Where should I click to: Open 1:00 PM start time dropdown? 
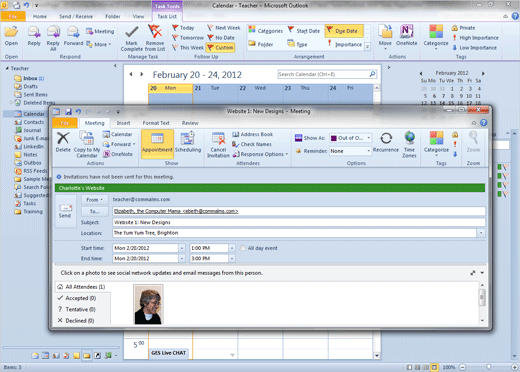[x=232, y=248]
